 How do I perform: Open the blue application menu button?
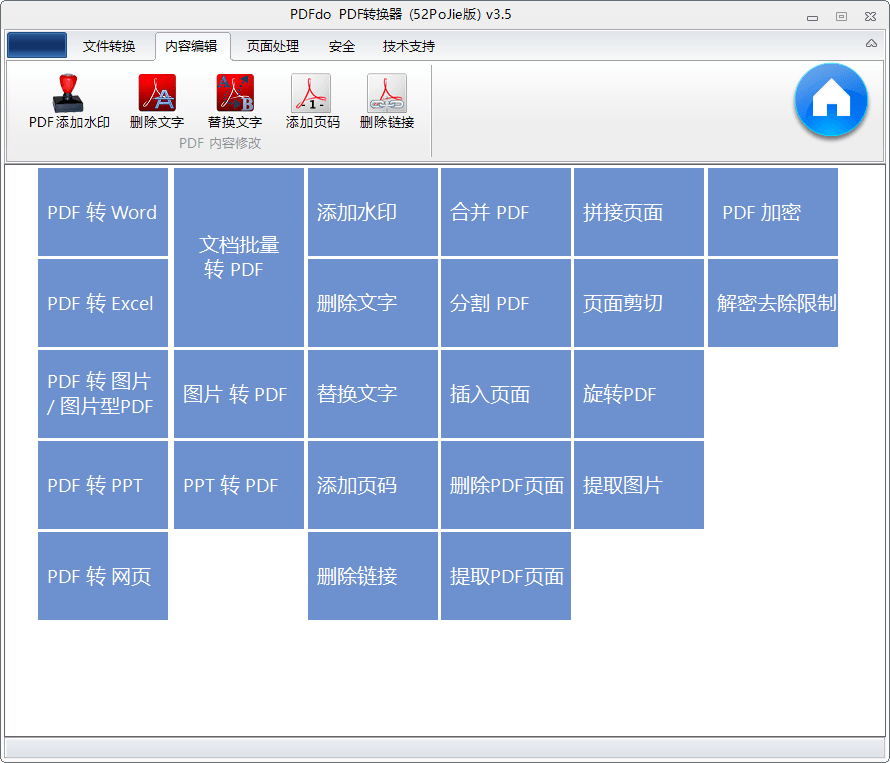pyautogui.click(x=37, y=45)
